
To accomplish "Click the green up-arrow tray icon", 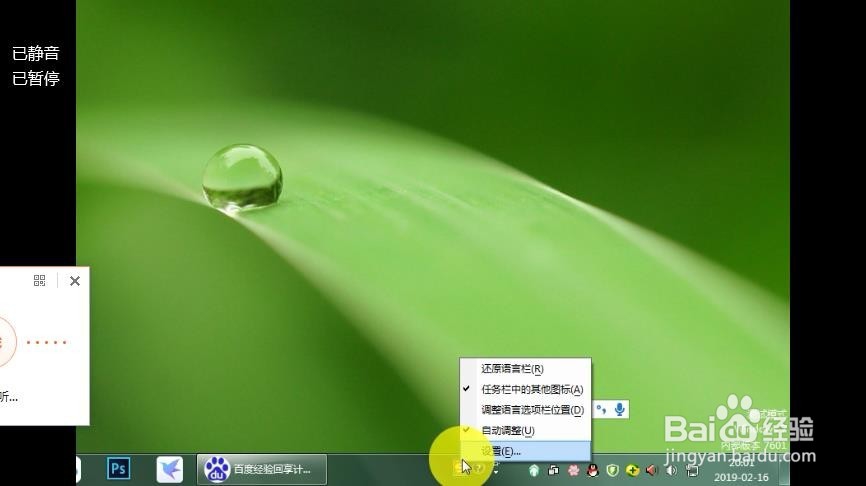I will [534, 471].
